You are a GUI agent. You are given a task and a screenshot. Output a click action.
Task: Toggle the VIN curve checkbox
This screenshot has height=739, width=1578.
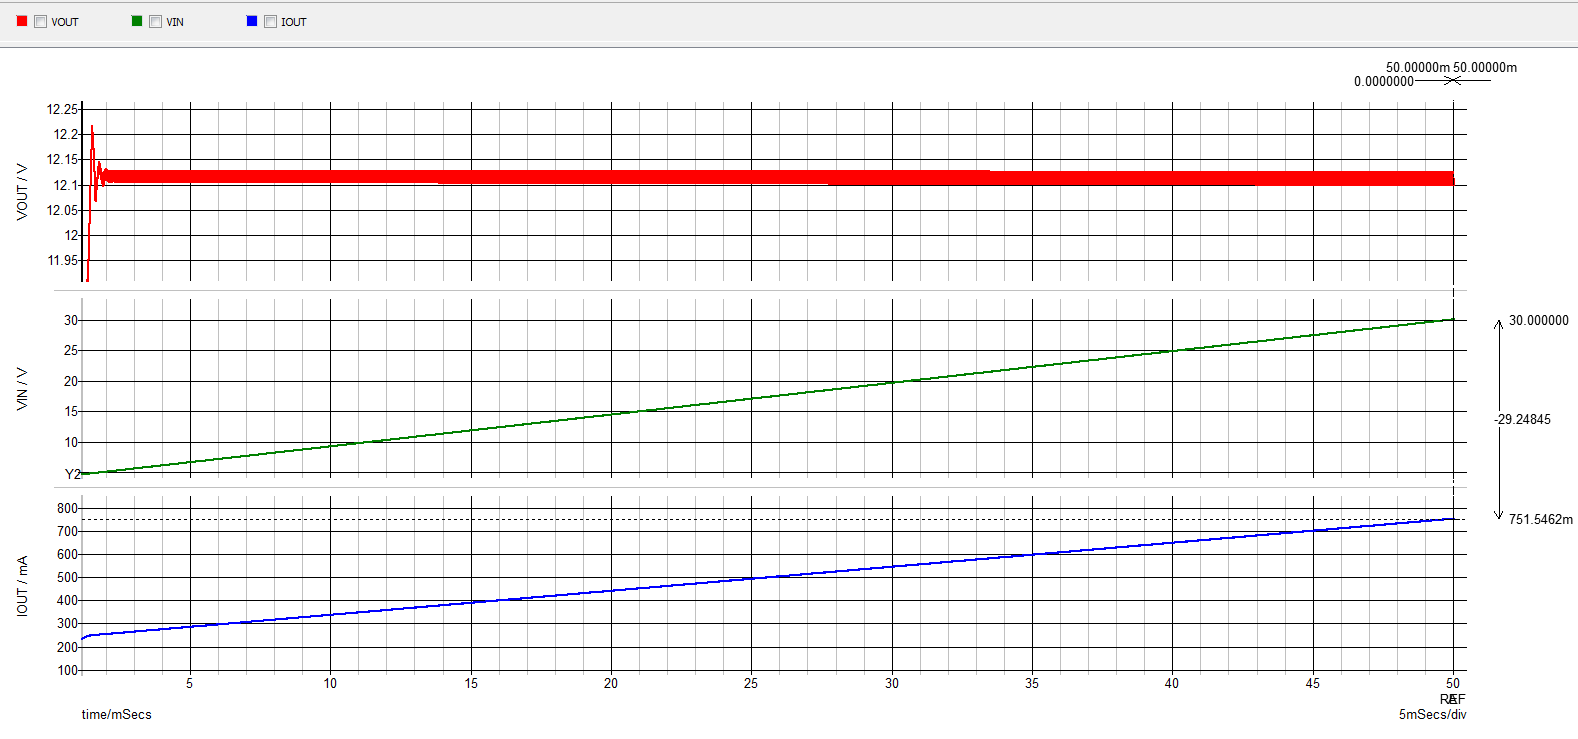point(155,21)
